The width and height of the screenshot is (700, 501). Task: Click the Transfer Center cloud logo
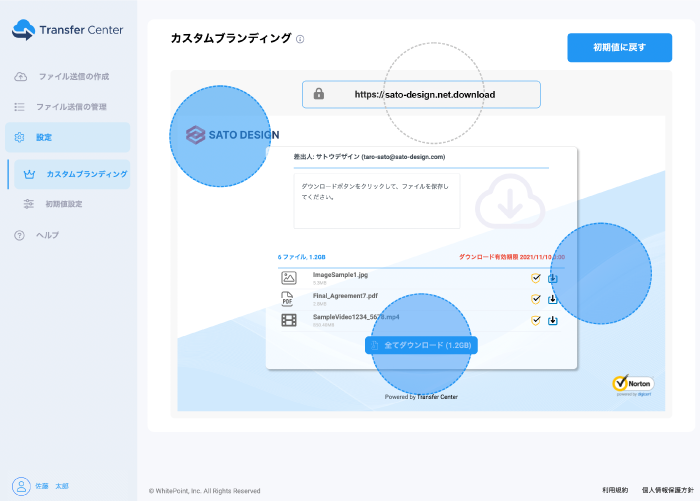[x=23, y=30]
